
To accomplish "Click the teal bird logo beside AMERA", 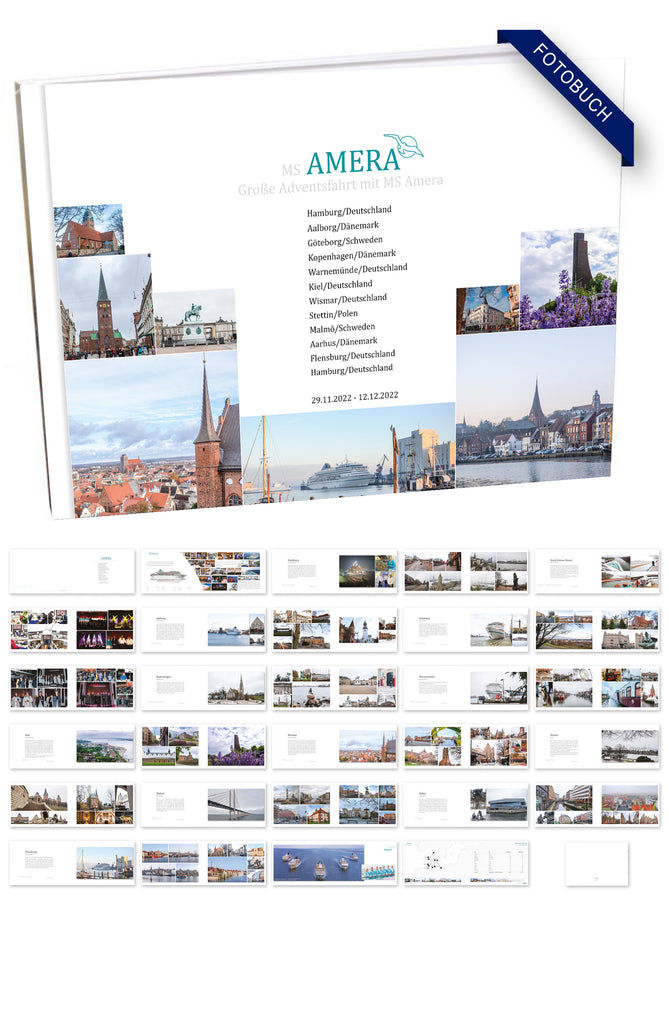I will 406,146.
